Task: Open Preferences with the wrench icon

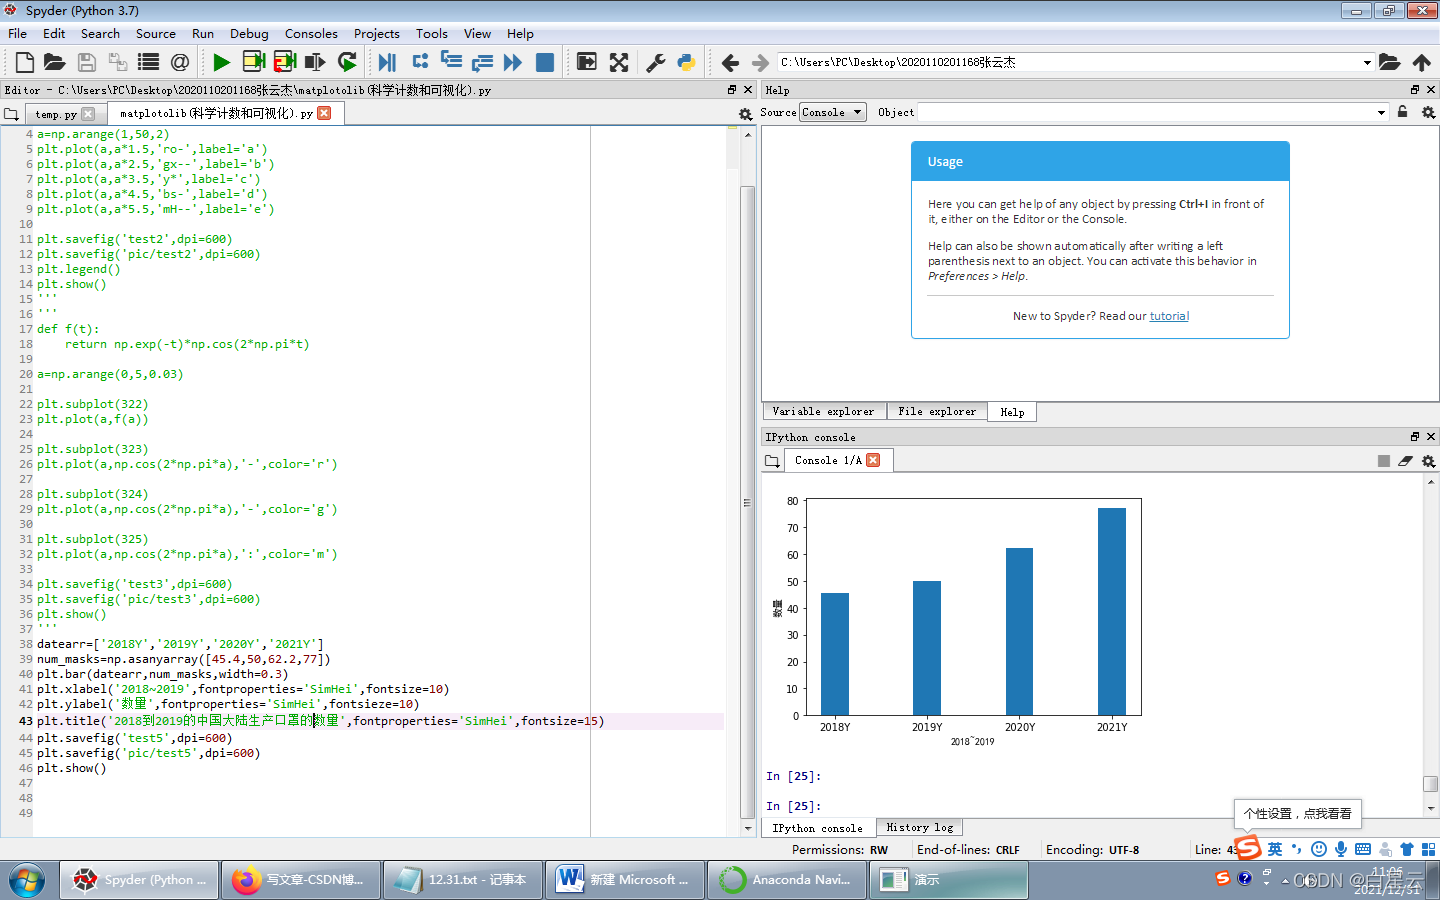Action: point(656,62)
